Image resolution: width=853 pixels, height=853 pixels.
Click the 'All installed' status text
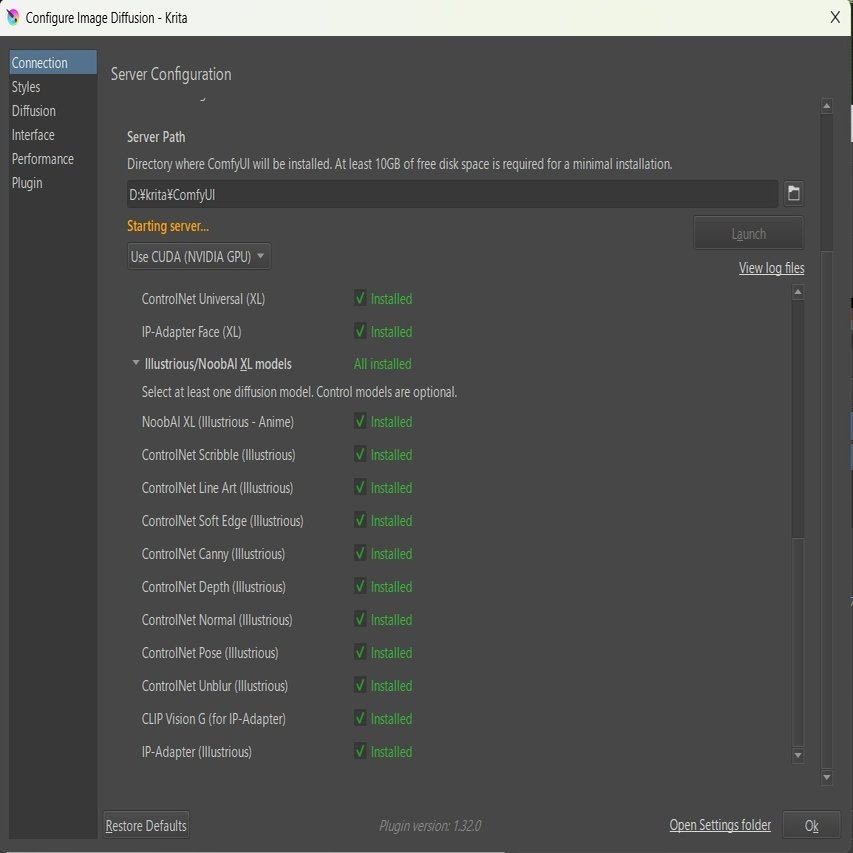click(x=382, y=363)
